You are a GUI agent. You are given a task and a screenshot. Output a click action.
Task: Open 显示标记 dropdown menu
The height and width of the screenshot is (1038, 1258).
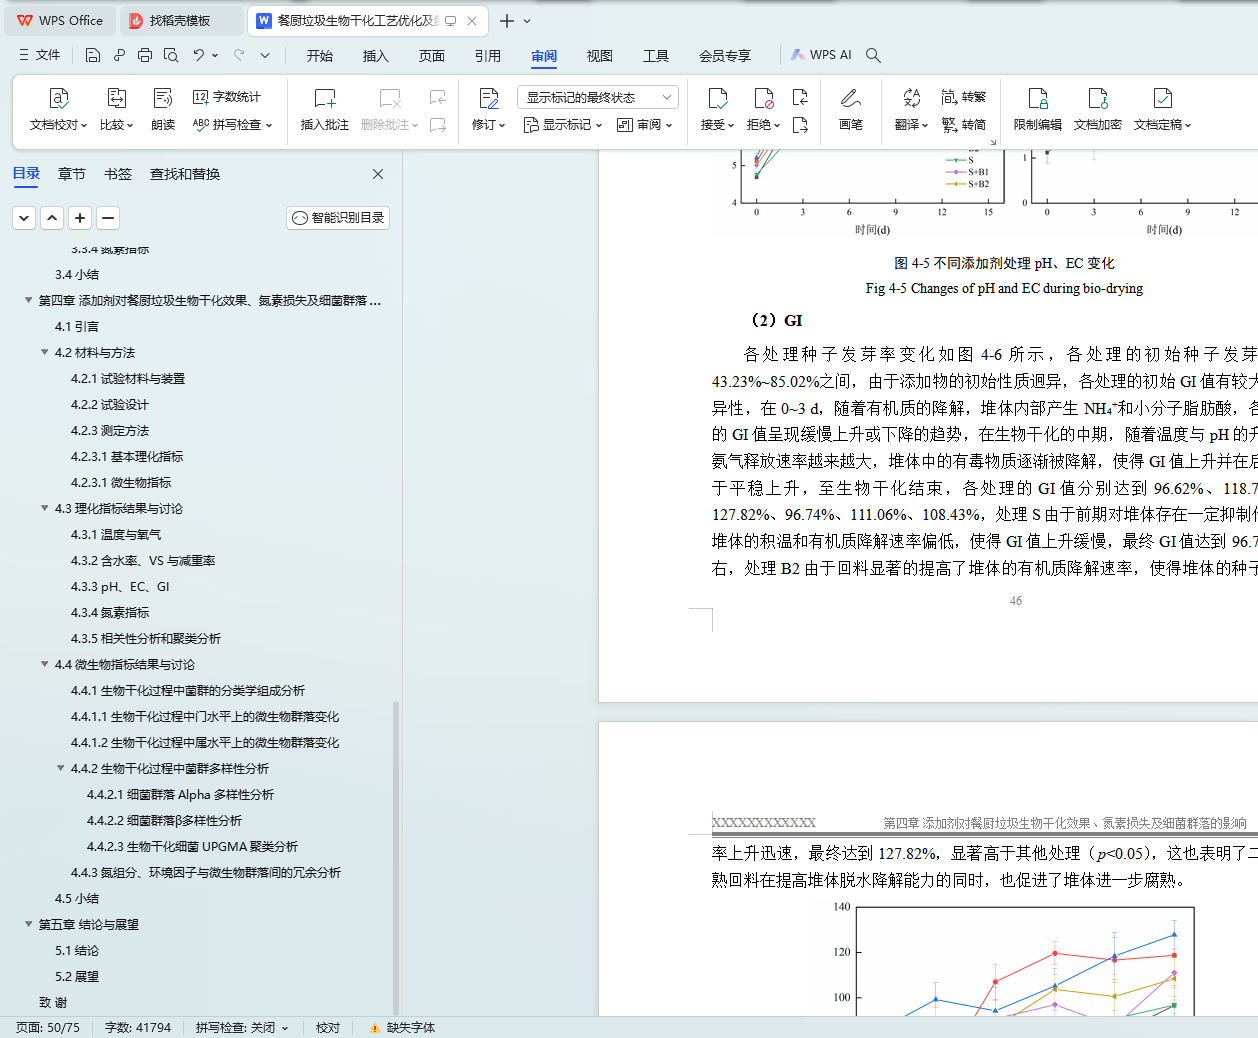point(563,125)
